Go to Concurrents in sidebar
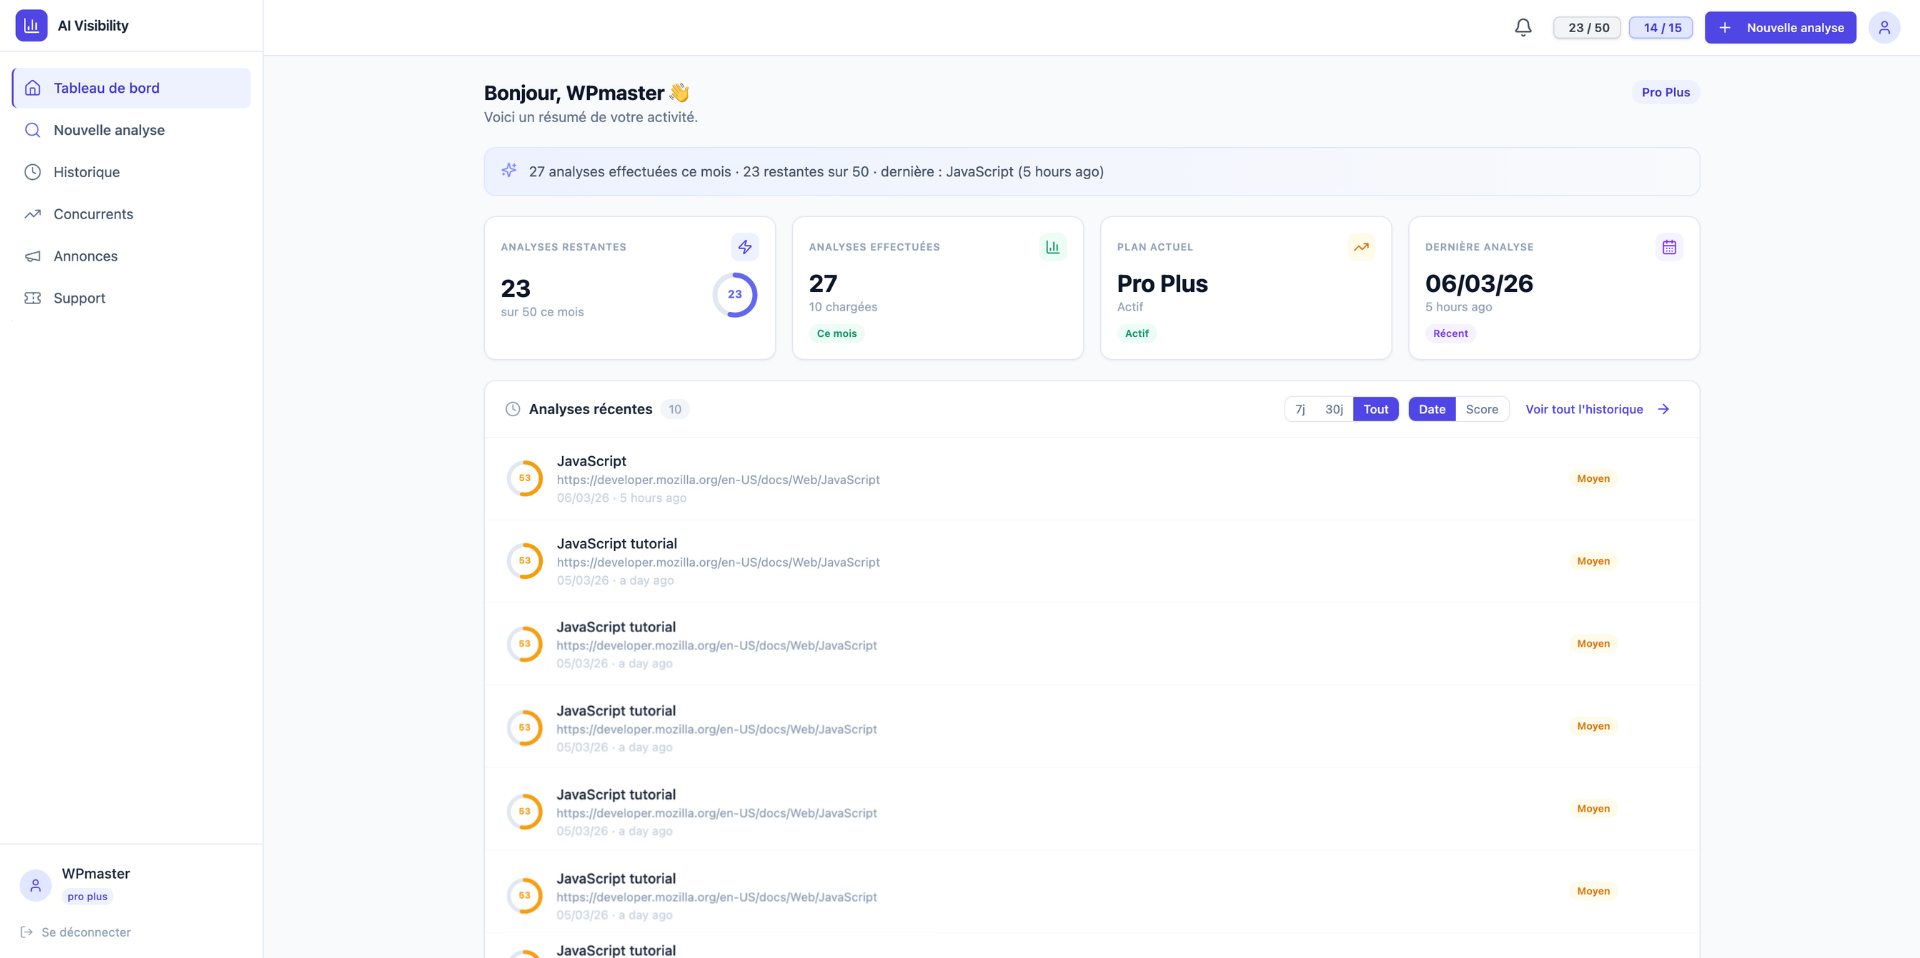Image resolution: width=1920 pixels, height=958 pixels. [93, 214]
